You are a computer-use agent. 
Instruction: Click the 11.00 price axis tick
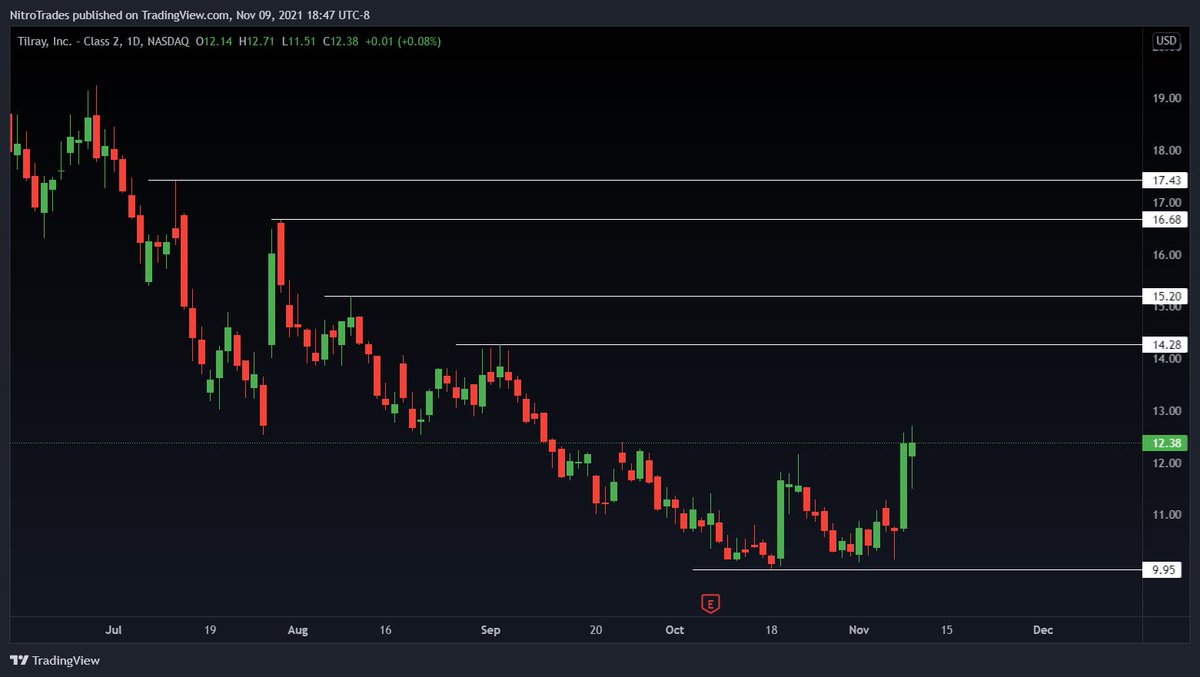[1166, 515]
